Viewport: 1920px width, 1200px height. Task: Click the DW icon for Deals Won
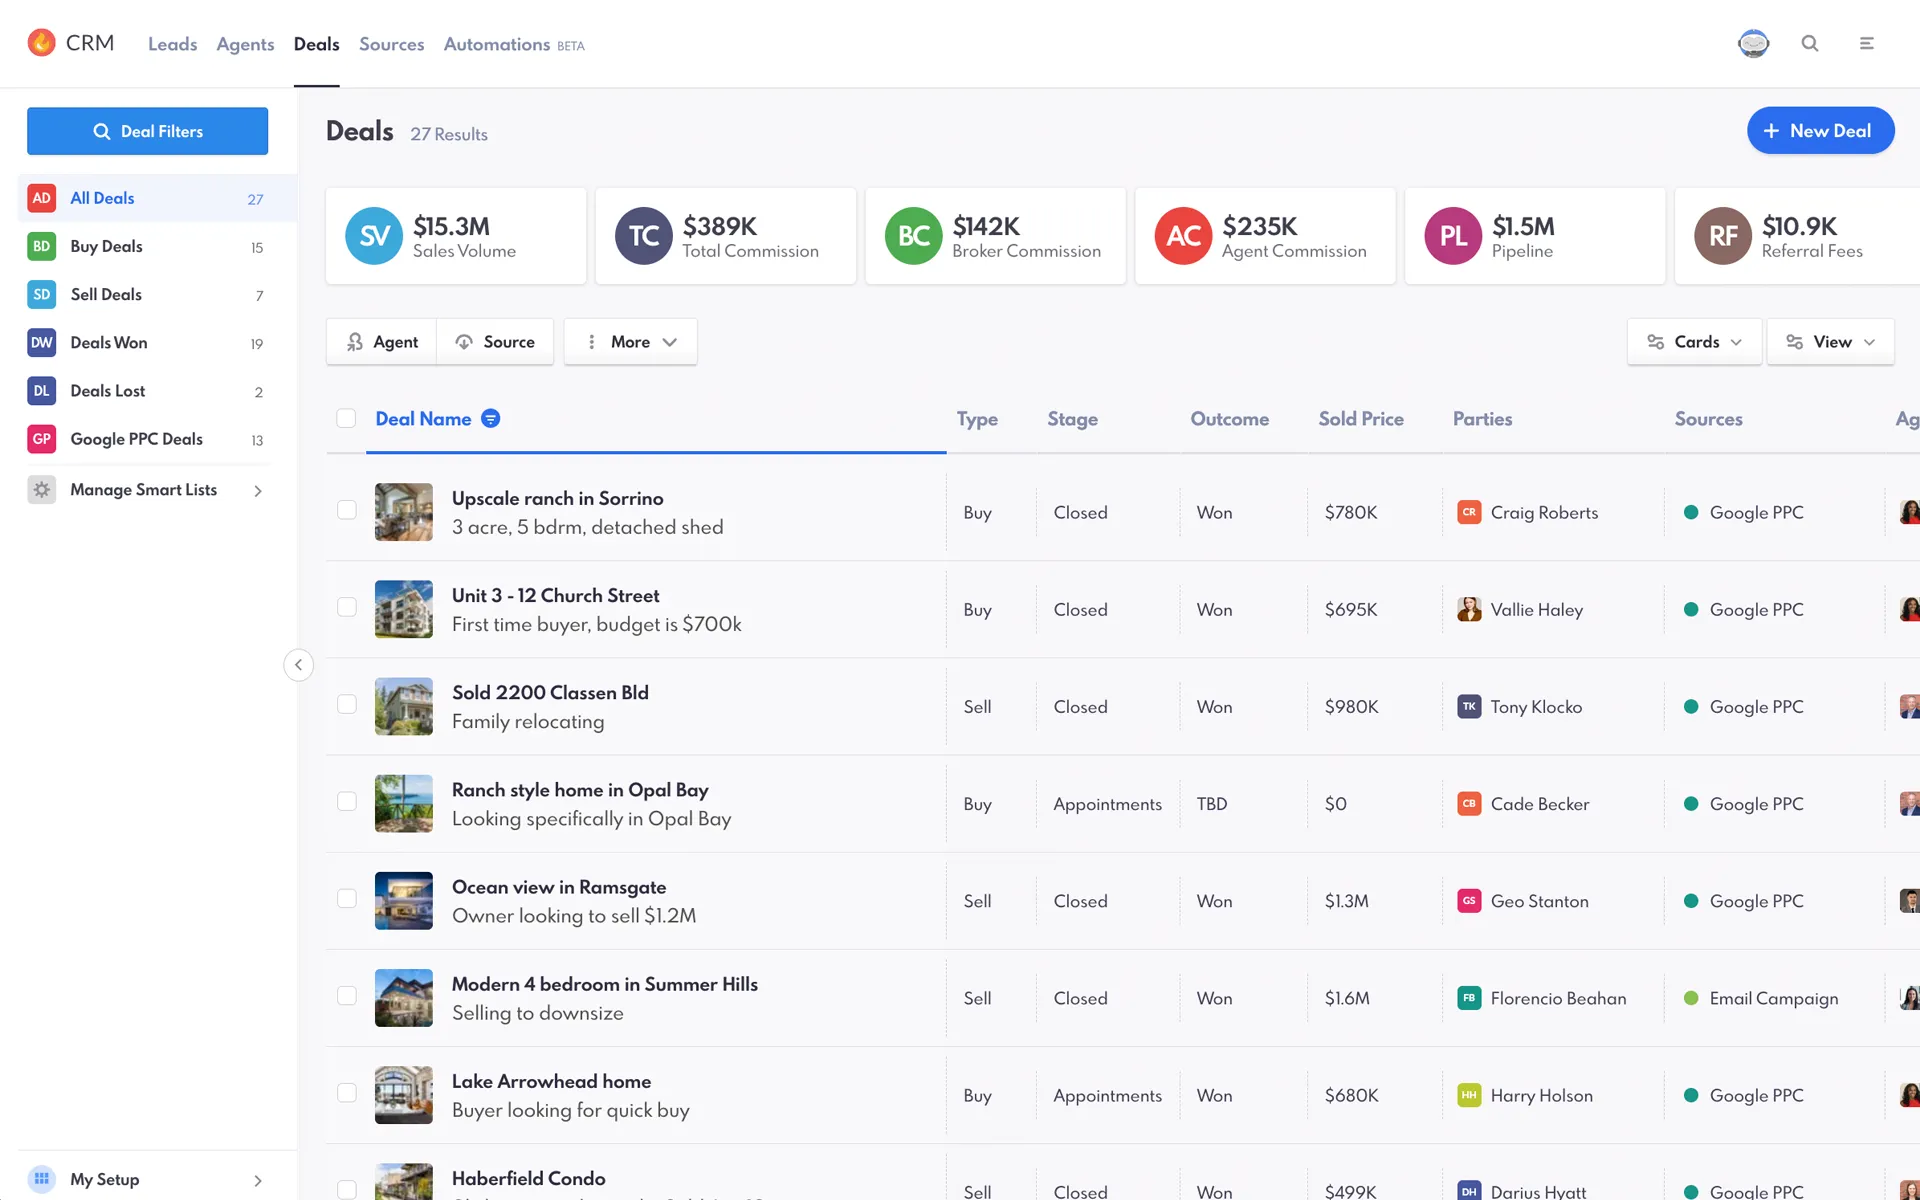pyautogui.click(x=41, y=342)
